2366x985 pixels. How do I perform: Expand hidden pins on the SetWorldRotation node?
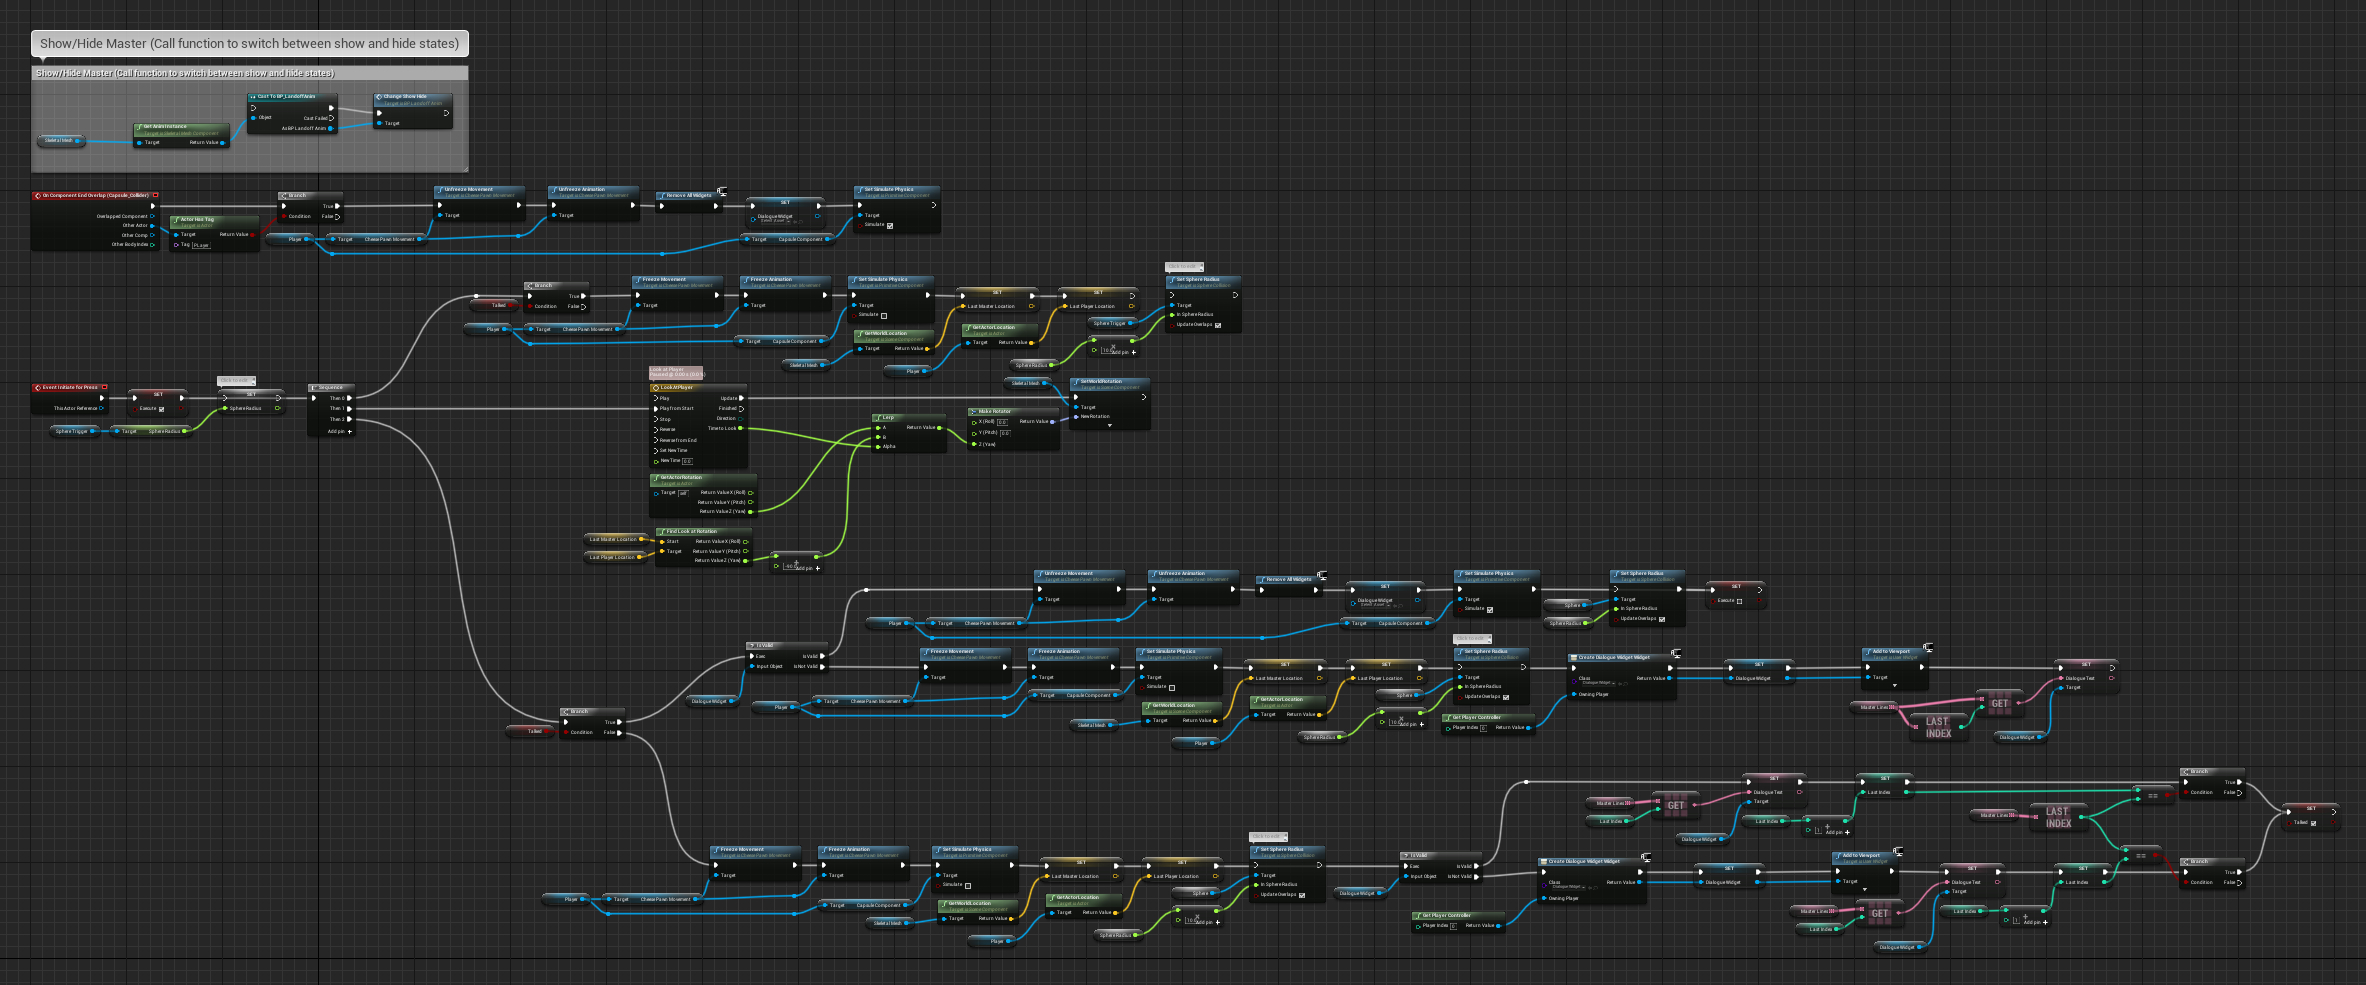pos(1110,425)
